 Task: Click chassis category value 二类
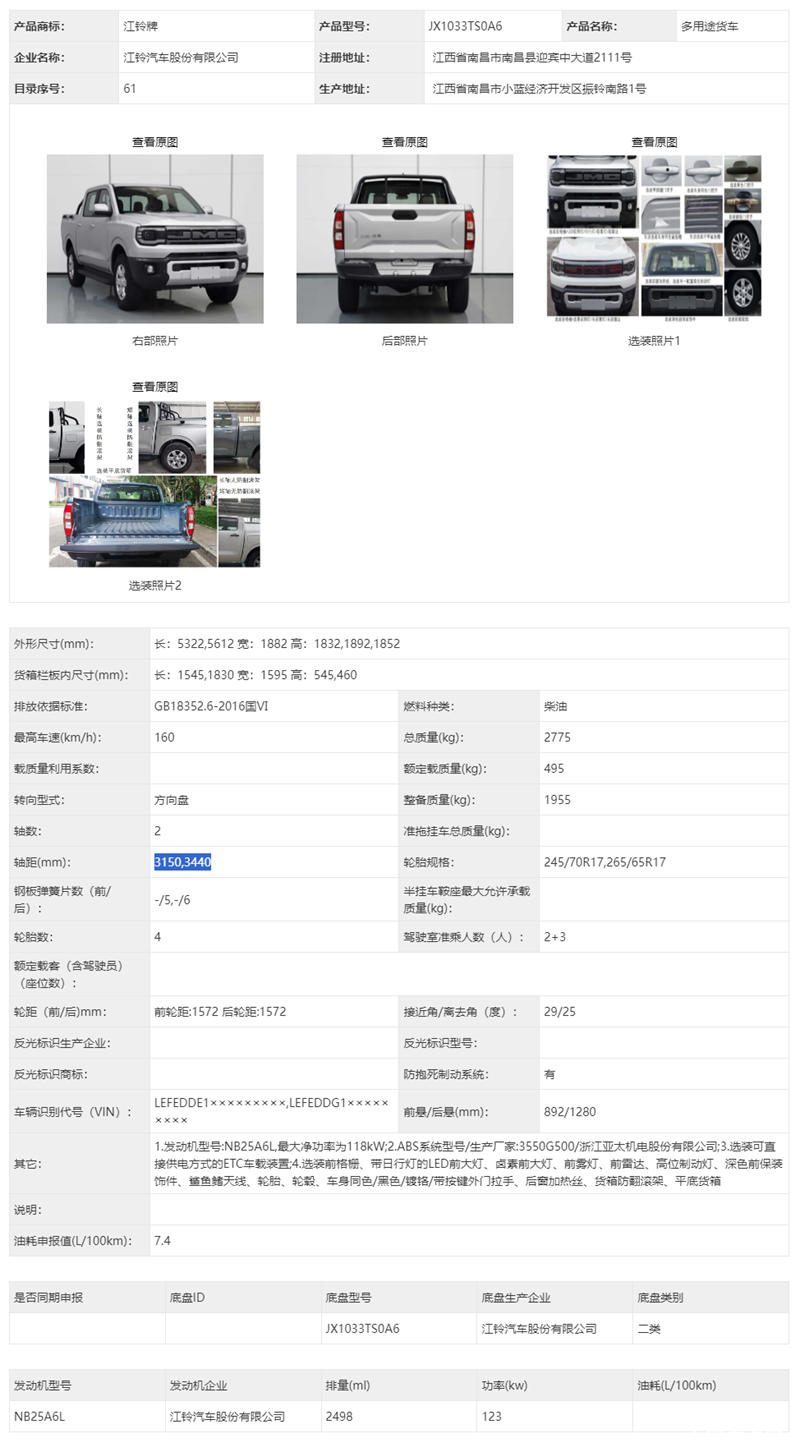pyautogui.click(x=649, y=1328)
